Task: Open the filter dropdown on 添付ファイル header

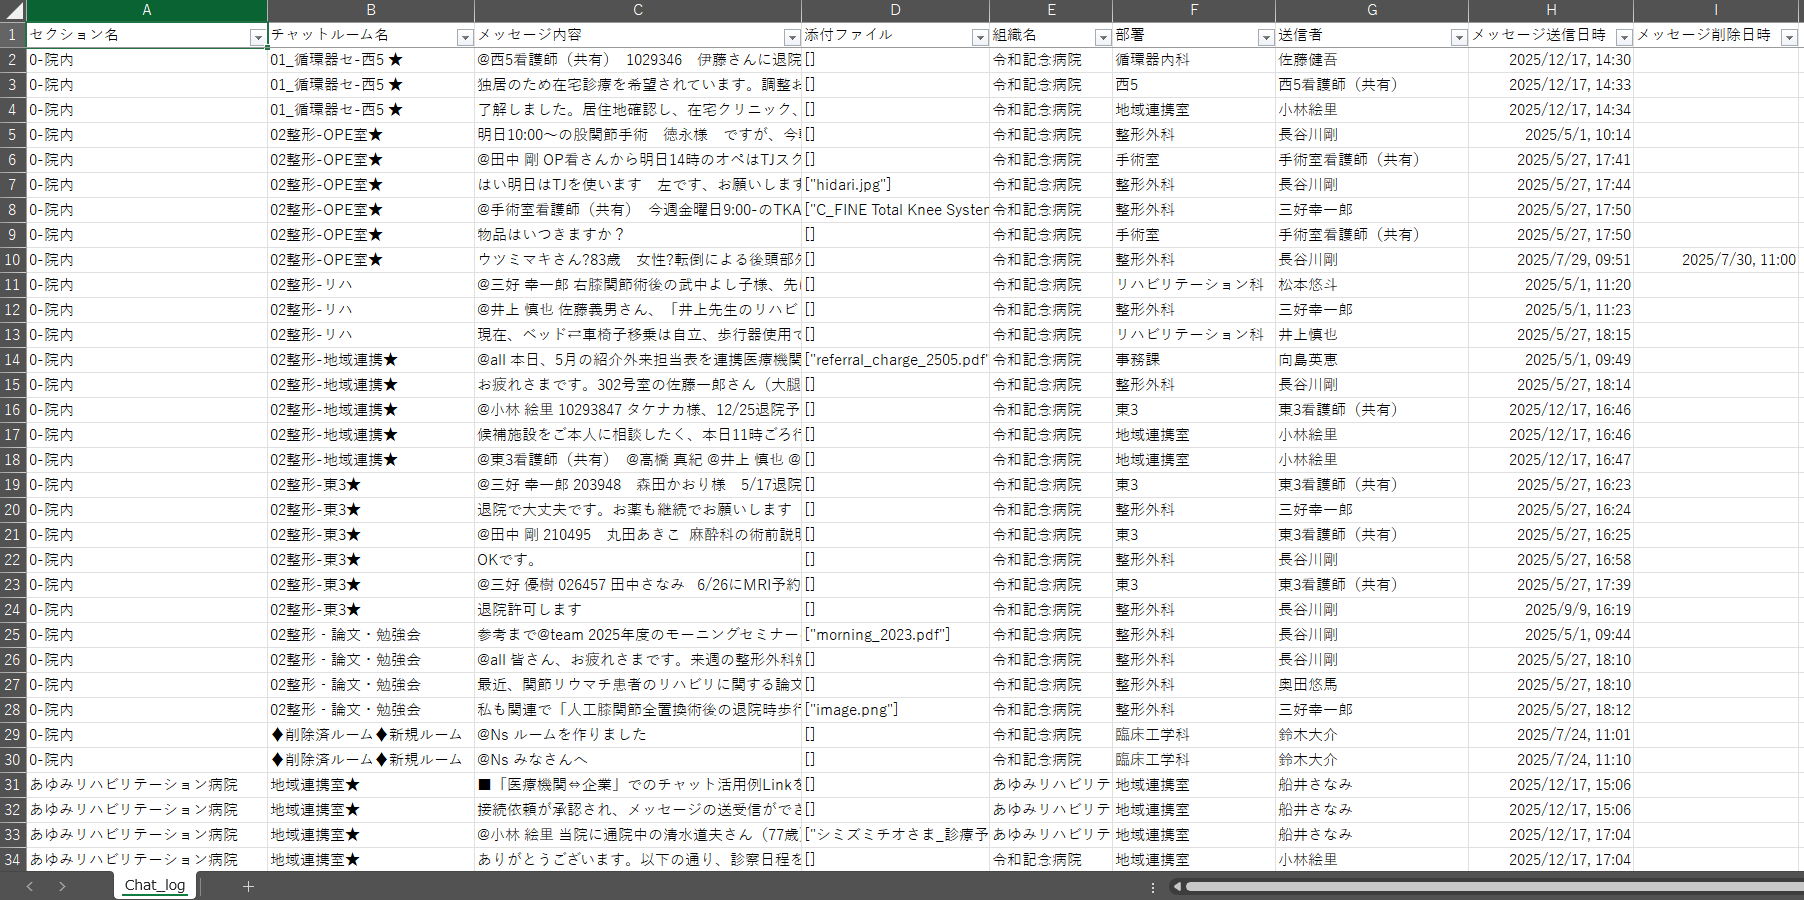Action: (x=979, y=36)
